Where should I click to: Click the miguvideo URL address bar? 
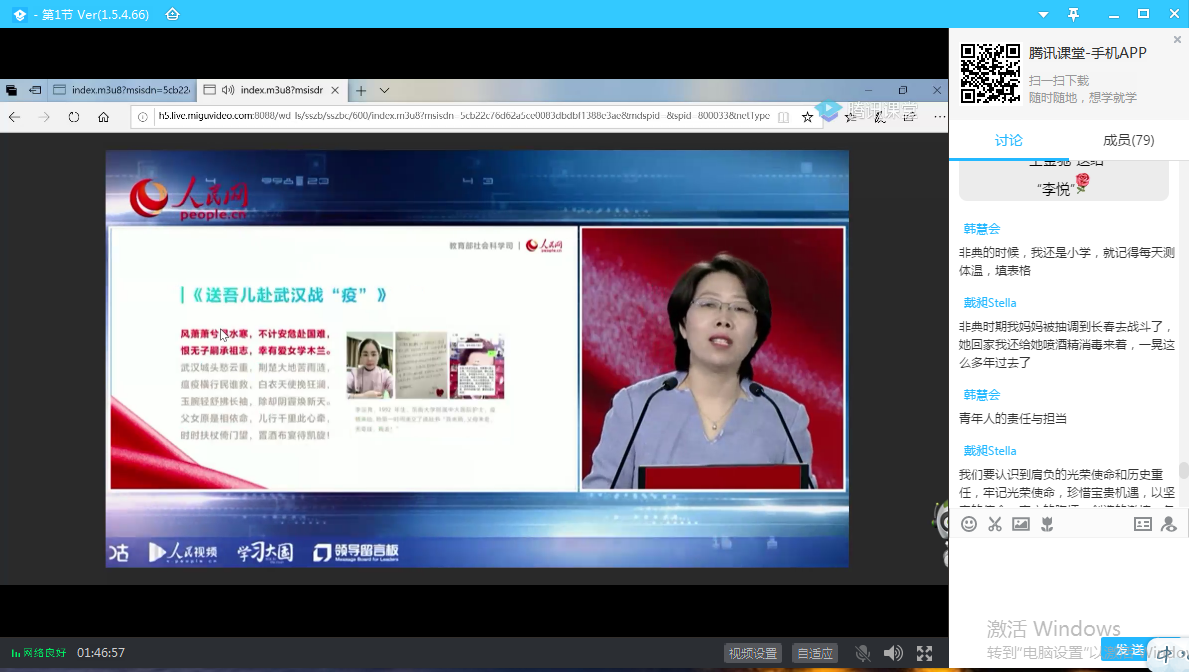click(x=463, y=116)
